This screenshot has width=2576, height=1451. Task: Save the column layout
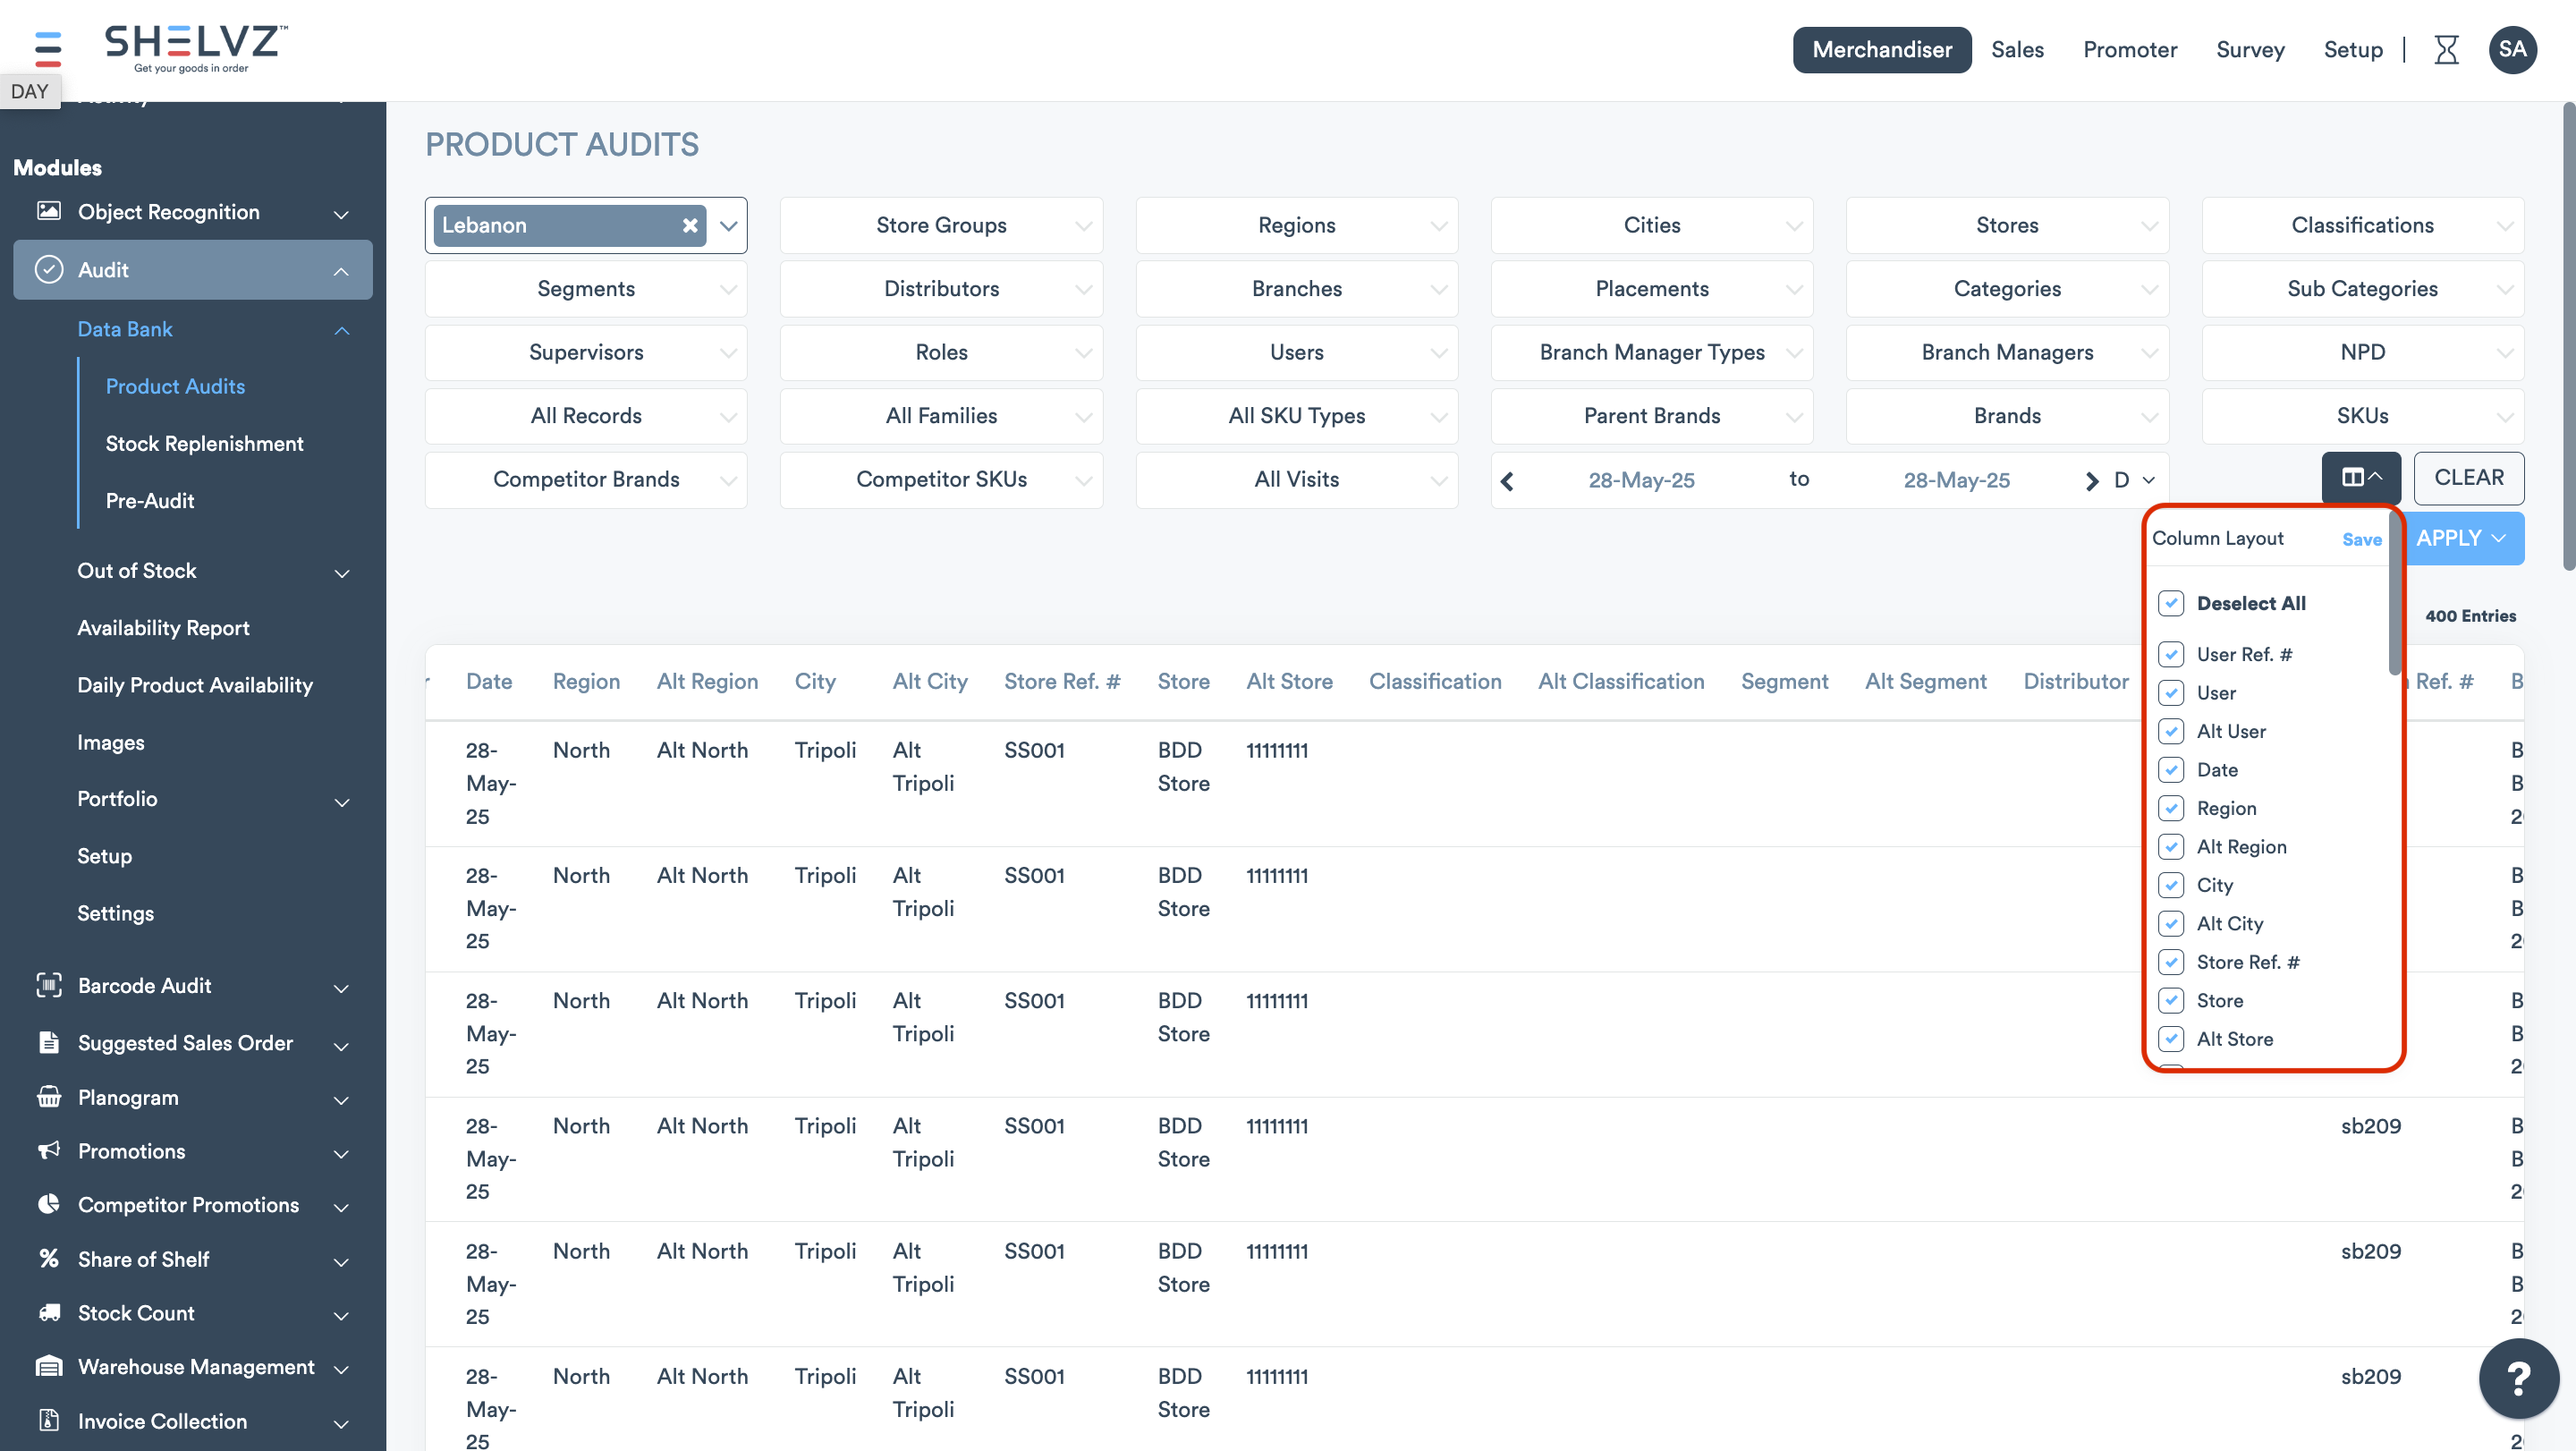point(2361,540)
